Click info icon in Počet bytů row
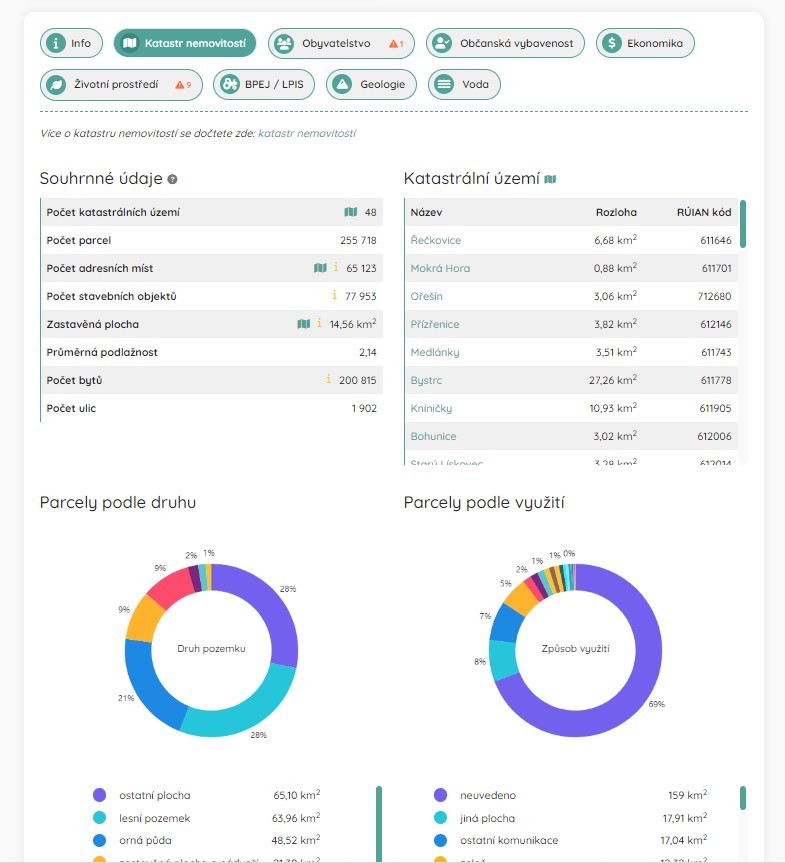Image resolution: width=785 pixels, height=863 pixels. click(329, 379)
